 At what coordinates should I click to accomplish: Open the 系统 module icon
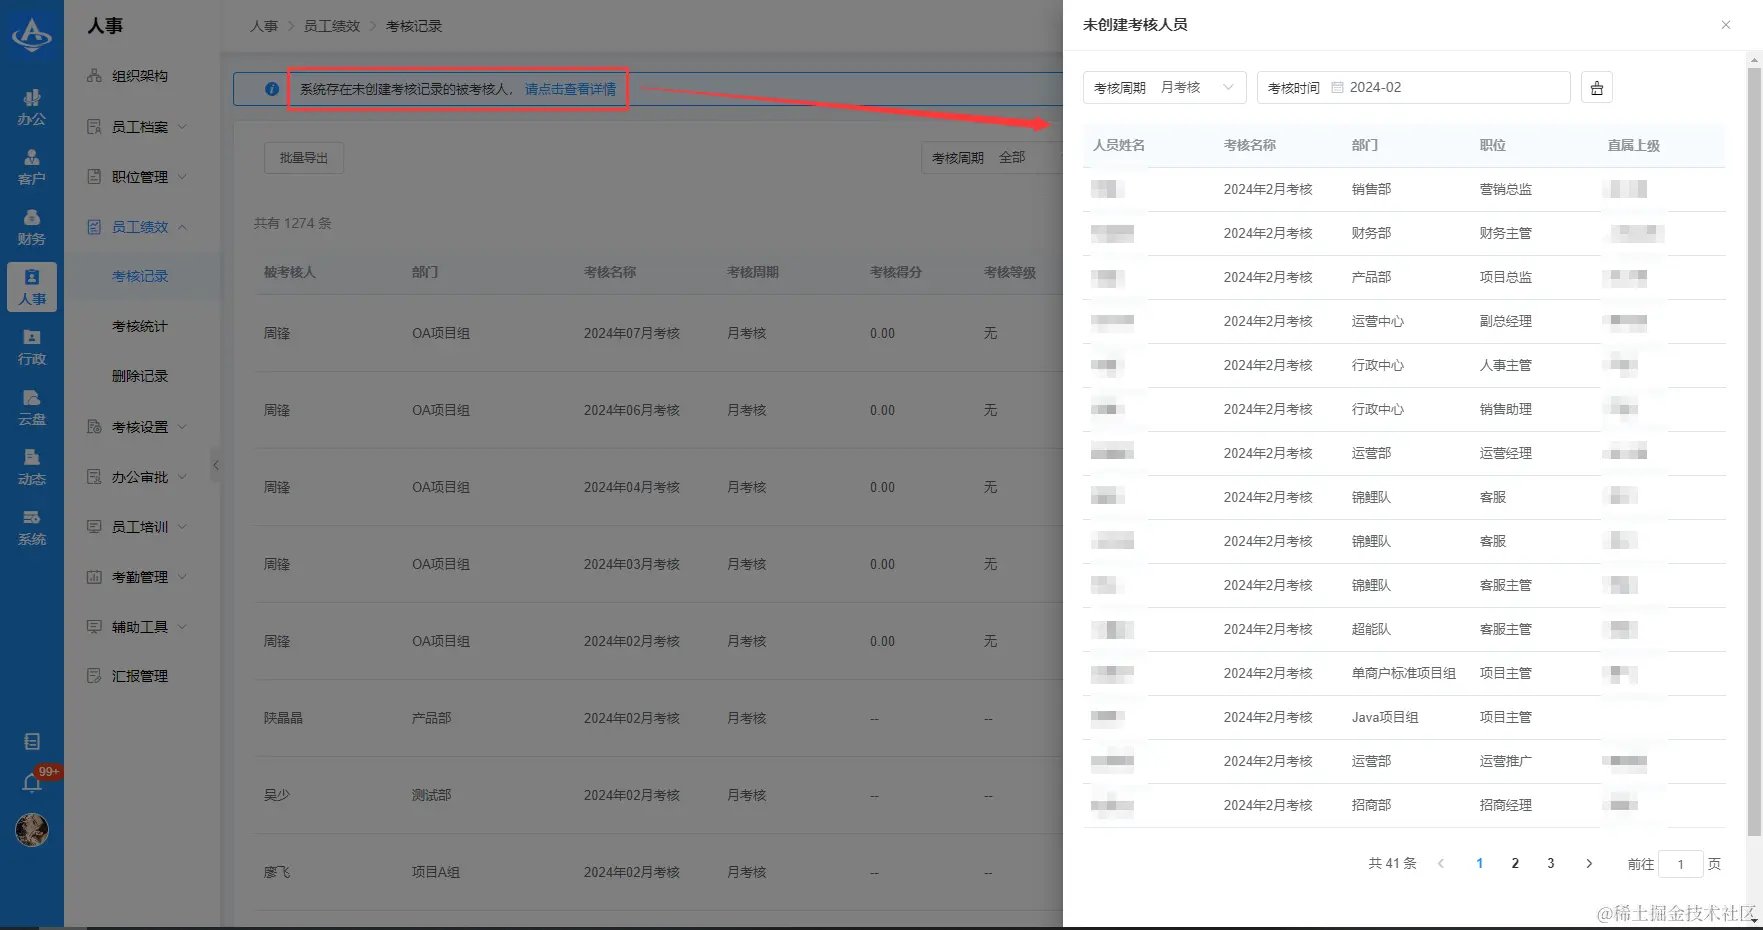32,527
